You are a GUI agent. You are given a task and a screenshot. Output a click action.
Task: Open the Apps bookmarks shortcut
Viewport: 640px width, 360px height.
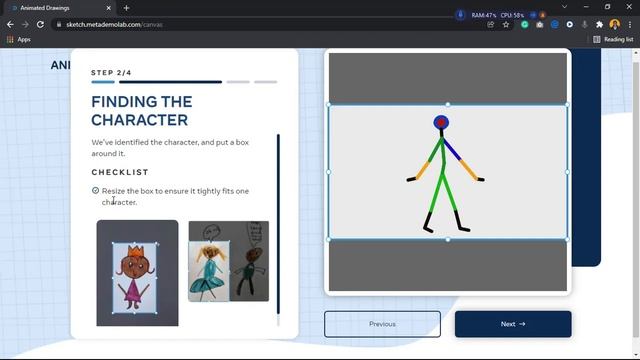(x=19, y=40)
